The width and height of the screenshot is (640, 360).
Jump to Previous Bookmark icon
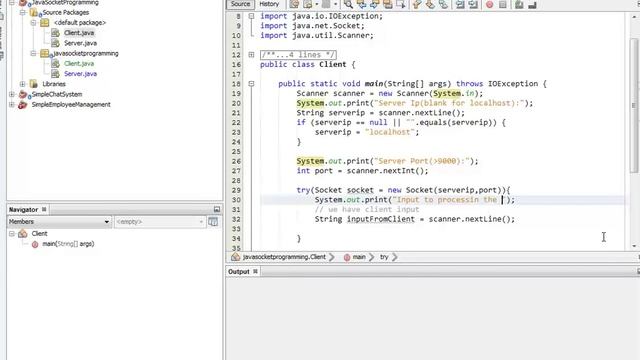[x=417, y=4]
